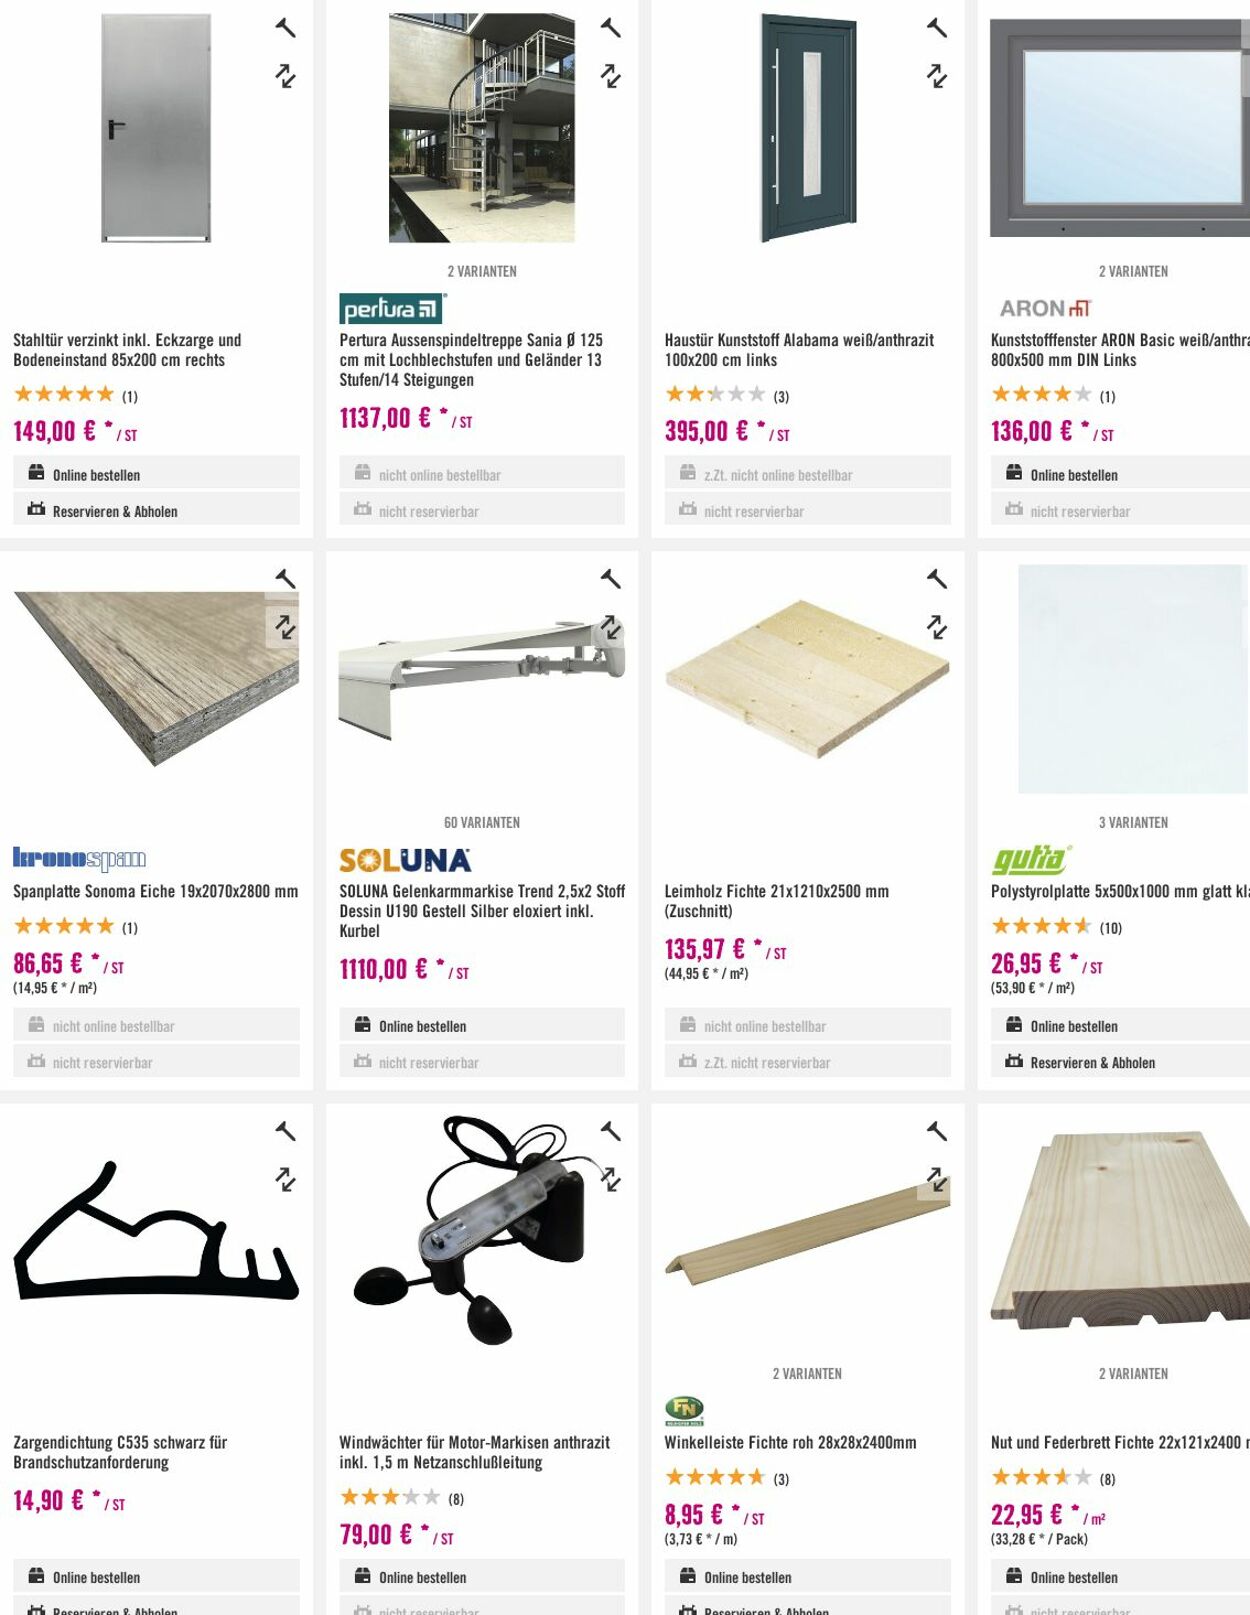
Task: Select Reservieren & Abholen for Stahltür
Action: (156, 509)
